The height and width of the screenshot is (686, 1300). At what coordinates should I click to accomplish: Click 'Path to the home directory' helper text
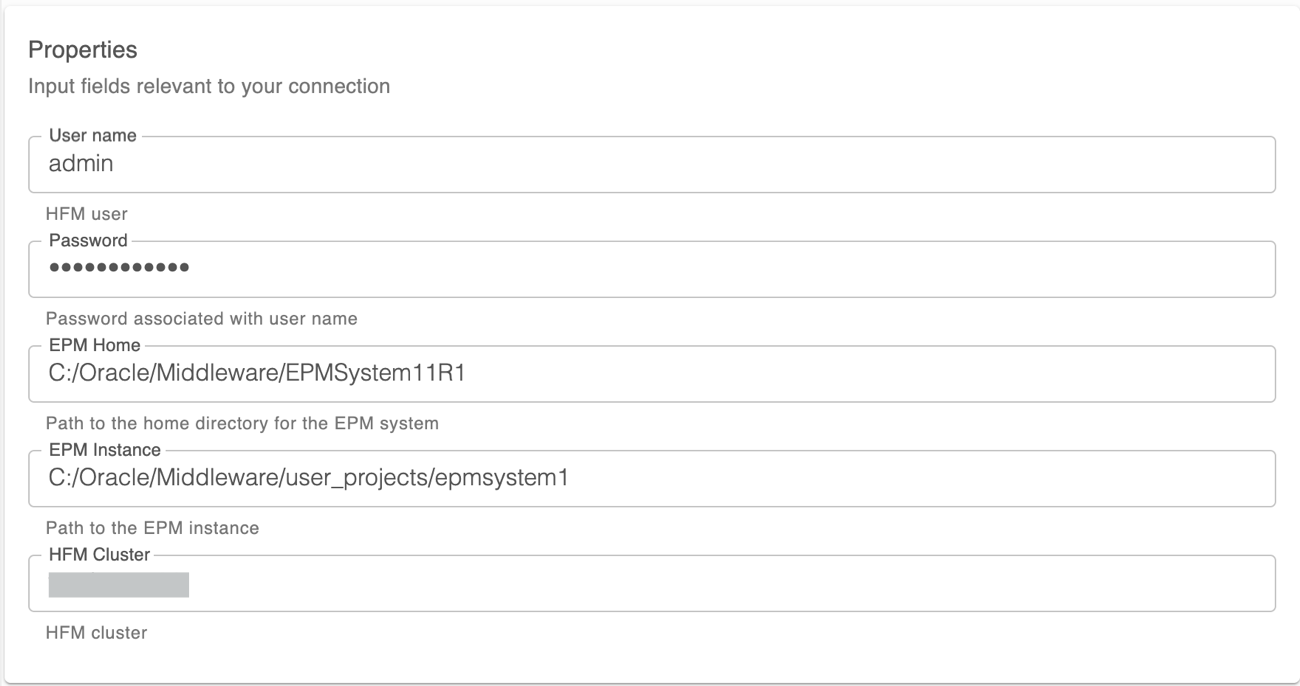[243, 423]
